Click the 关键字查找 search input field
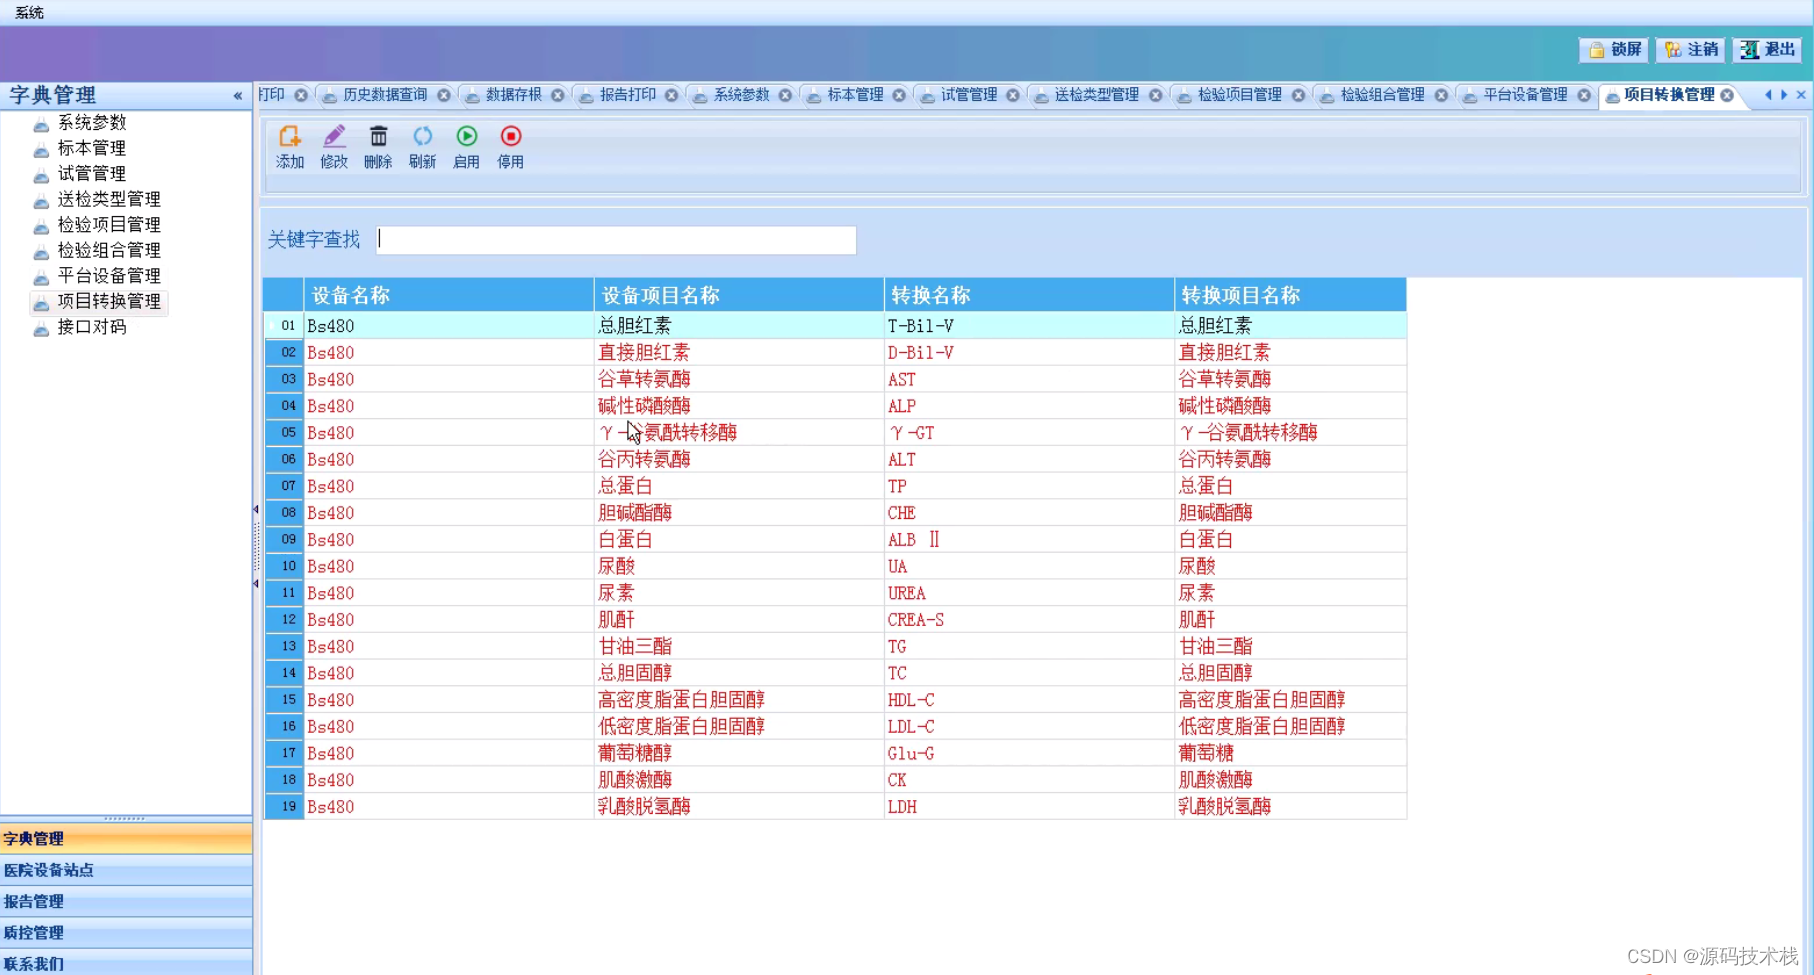 [x=616, y=240]
